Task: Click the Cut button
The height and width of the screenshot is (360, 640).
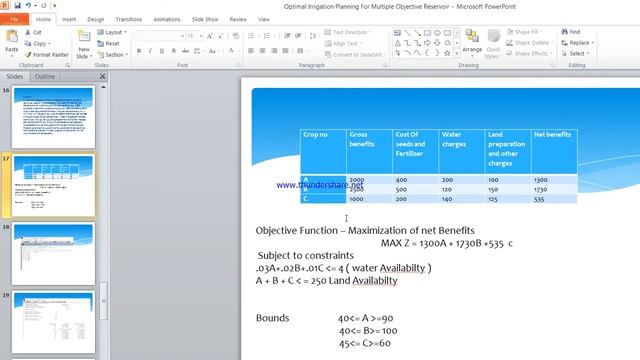Action: pos(33,32)
